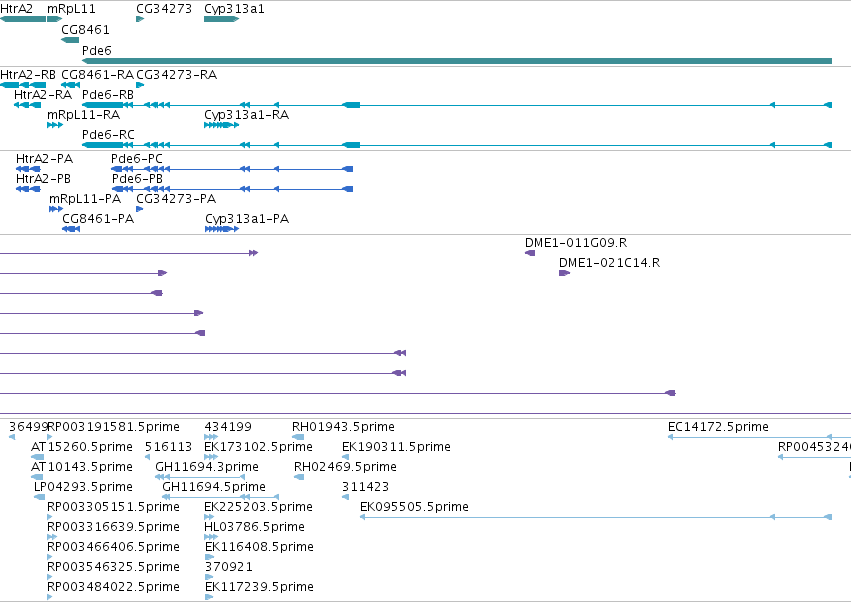851x602 pixels.
Task: Select the HtrA2-RA transcript label
Action: (43, 94)
